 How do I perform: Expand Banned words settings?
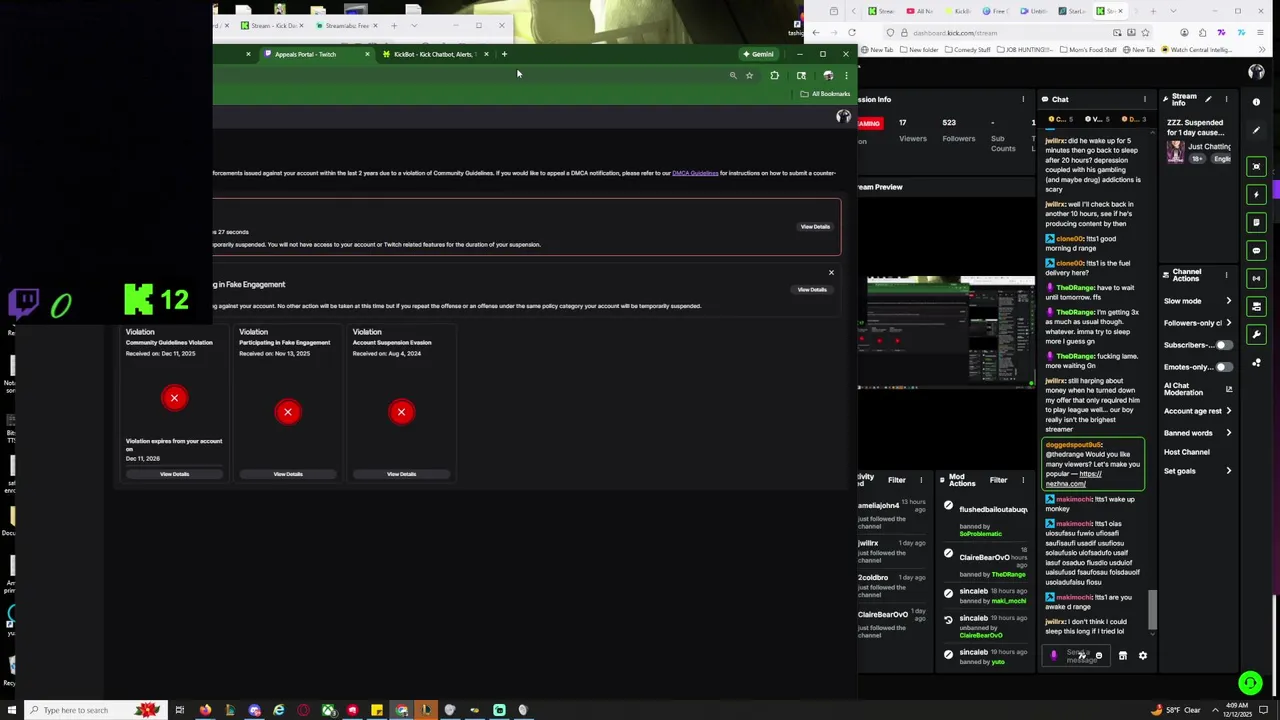[1198, 433]
